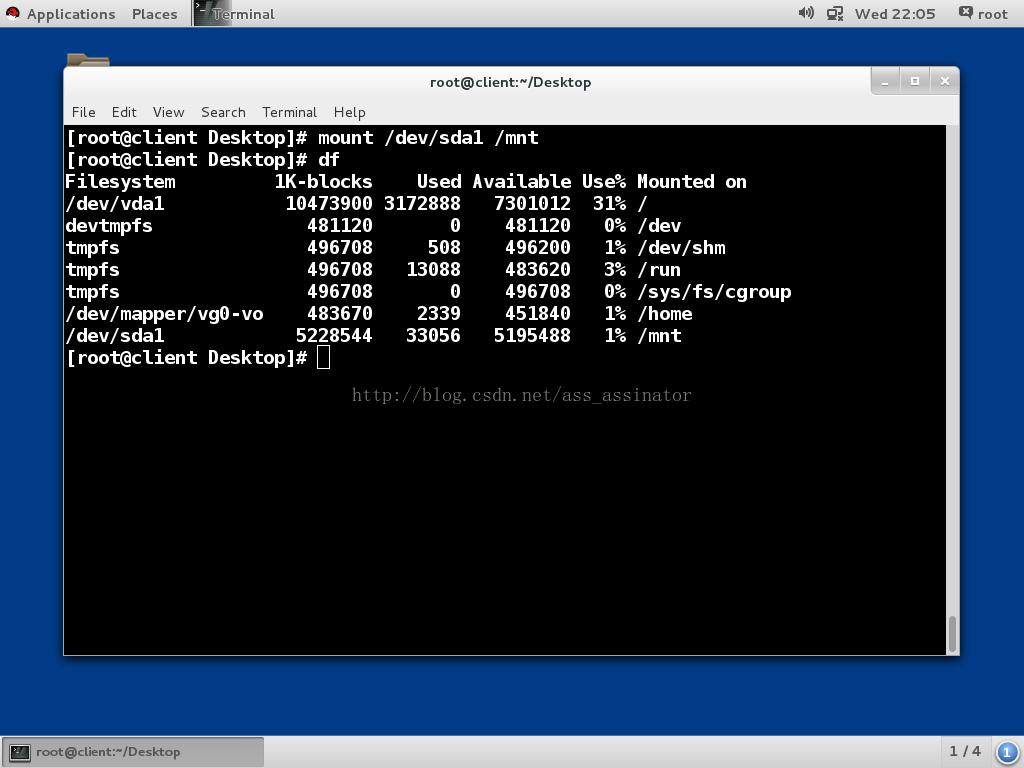The height and width of the screenshot is (768, 1024).
Task: Open the volume speaker icon
Action: point(806,13)
